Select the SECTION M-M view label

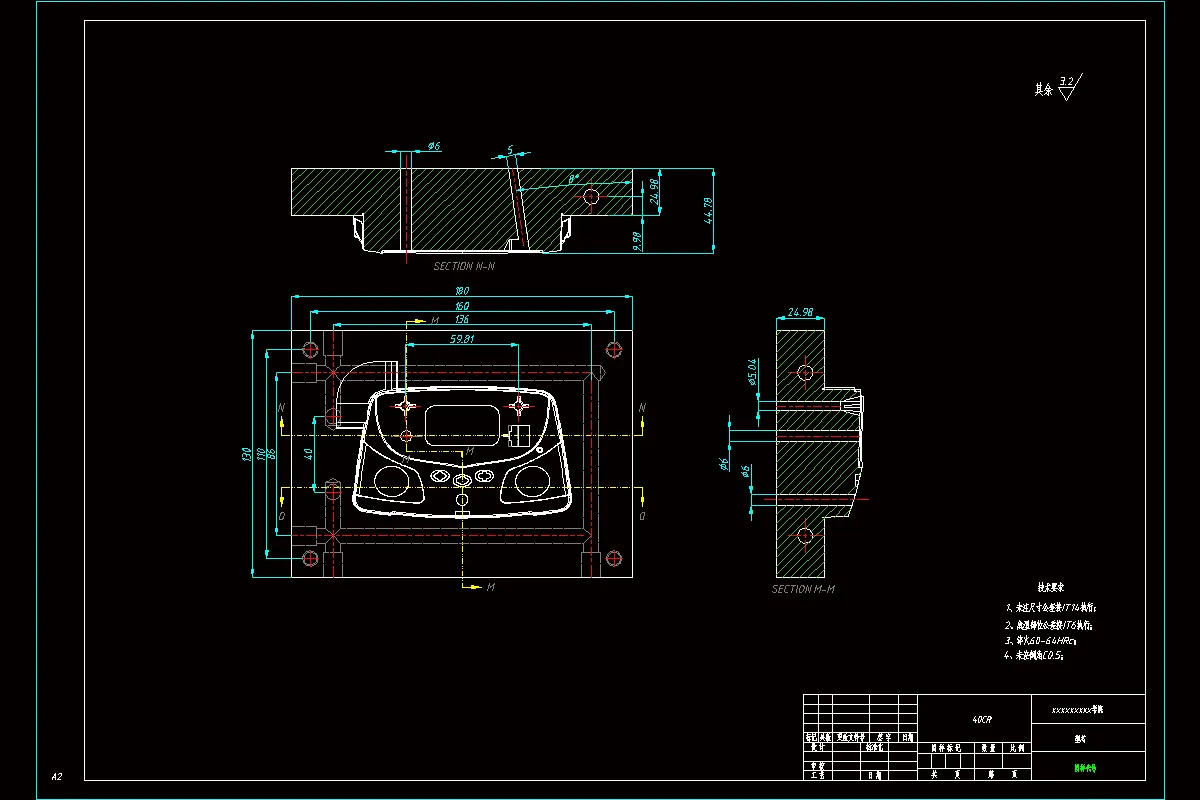point(803,589)
